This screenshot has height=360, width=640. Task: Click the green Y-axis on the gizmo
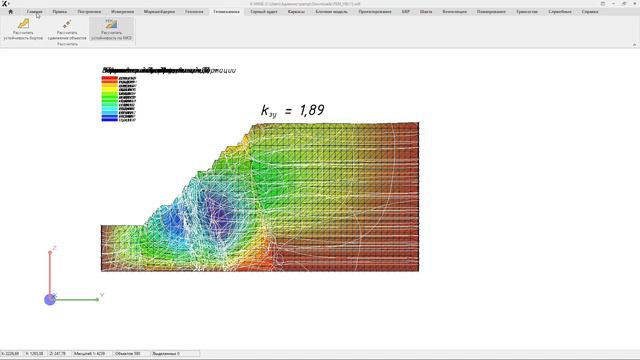pos(77,300)
